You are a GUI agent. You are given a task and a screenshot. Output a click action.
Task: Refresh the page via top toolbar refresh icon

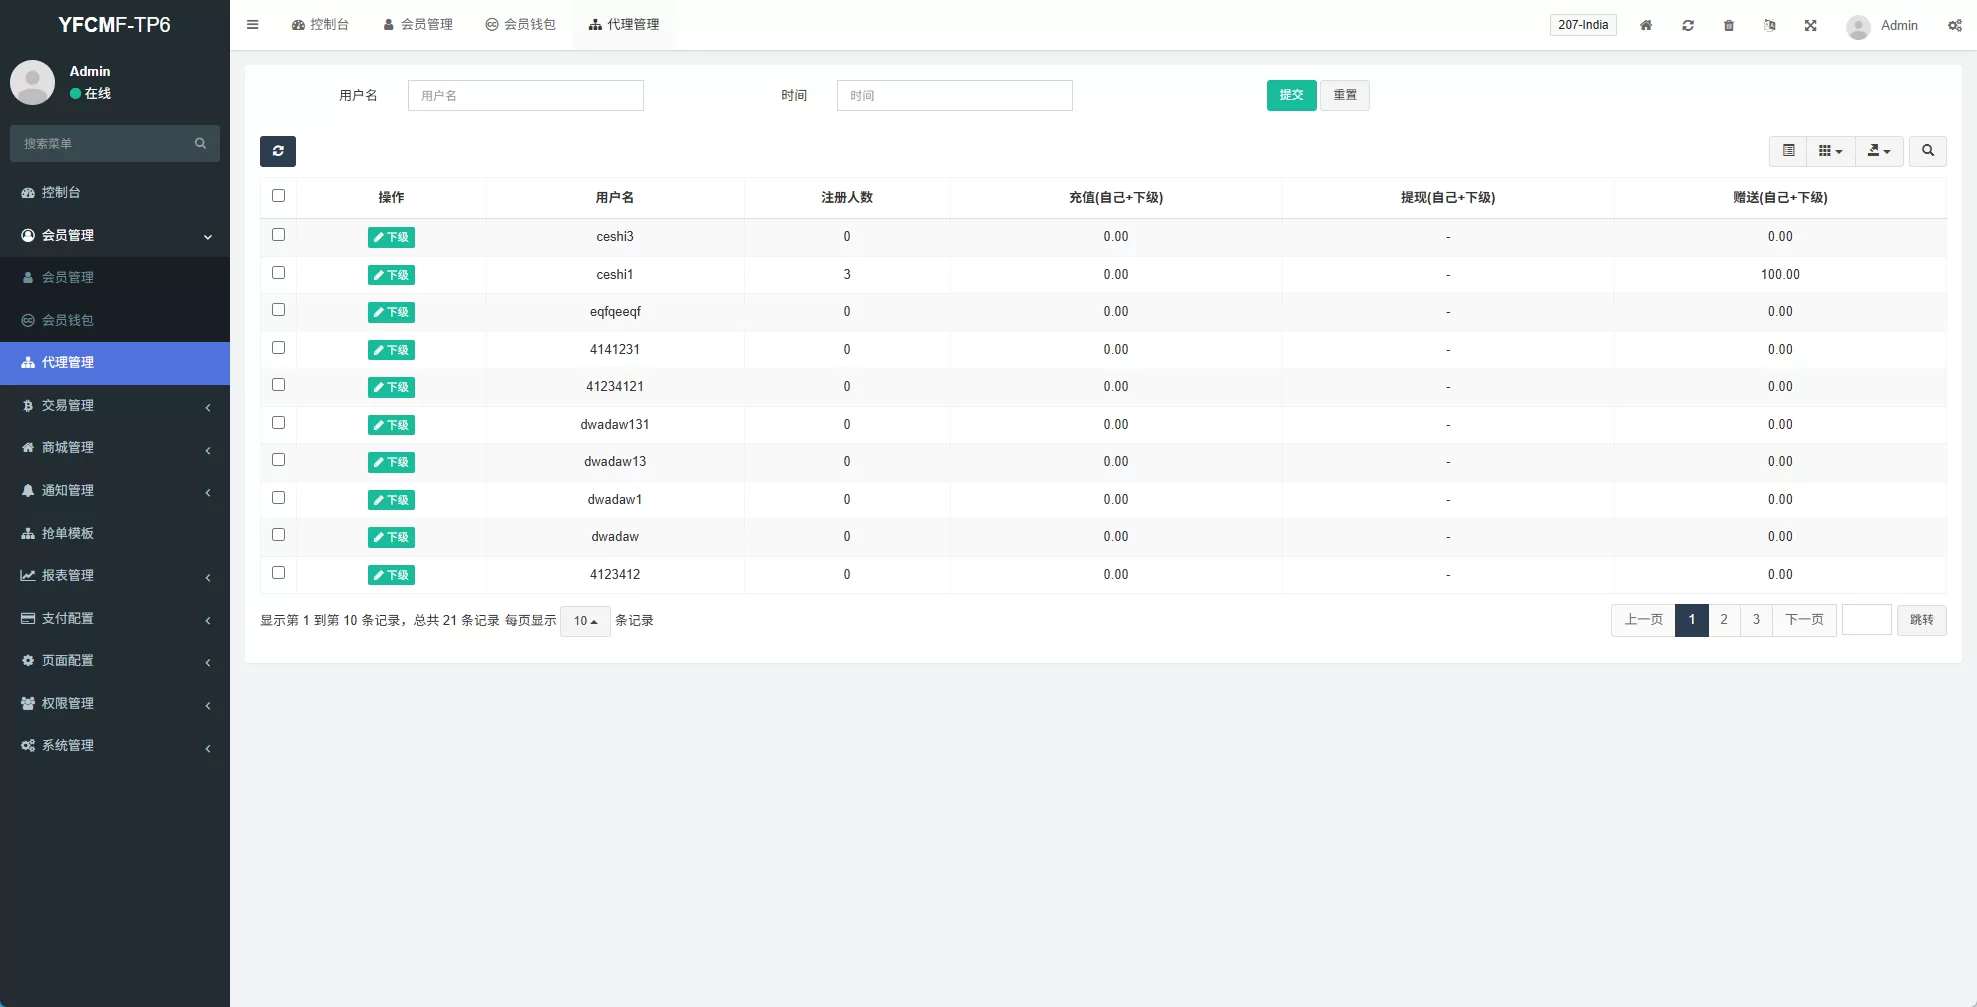[1688, 25]
